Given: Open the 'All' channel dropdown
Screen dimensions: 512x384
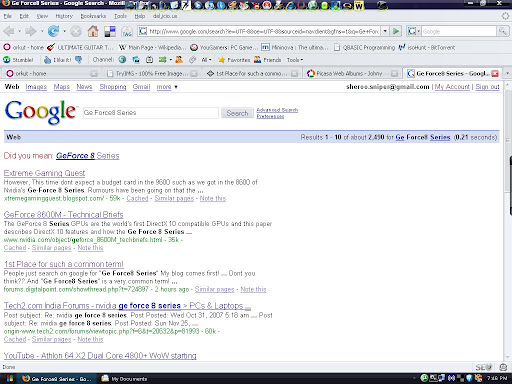Looking at the screenshot, I should click(x=206, y=60).
